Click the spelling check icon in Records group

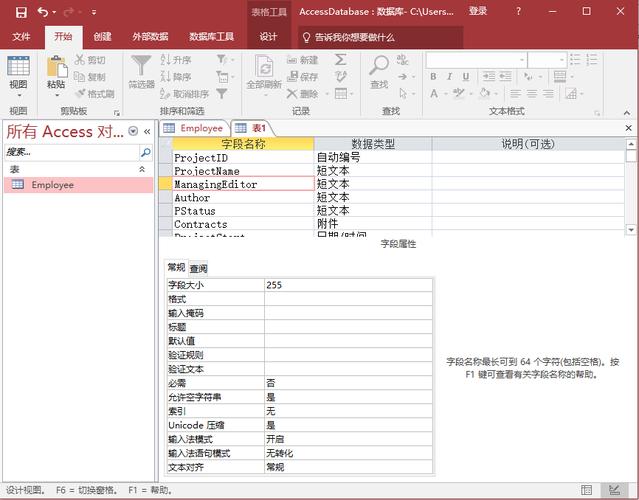tap(341, 76)
